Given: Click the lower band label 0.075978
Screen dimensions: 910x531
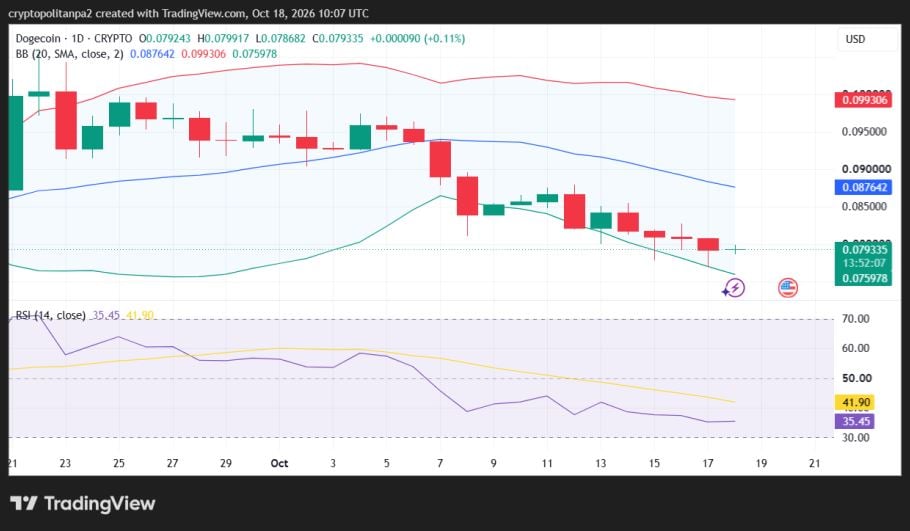Looking at the screenshot, I should [x=864, y=278].
